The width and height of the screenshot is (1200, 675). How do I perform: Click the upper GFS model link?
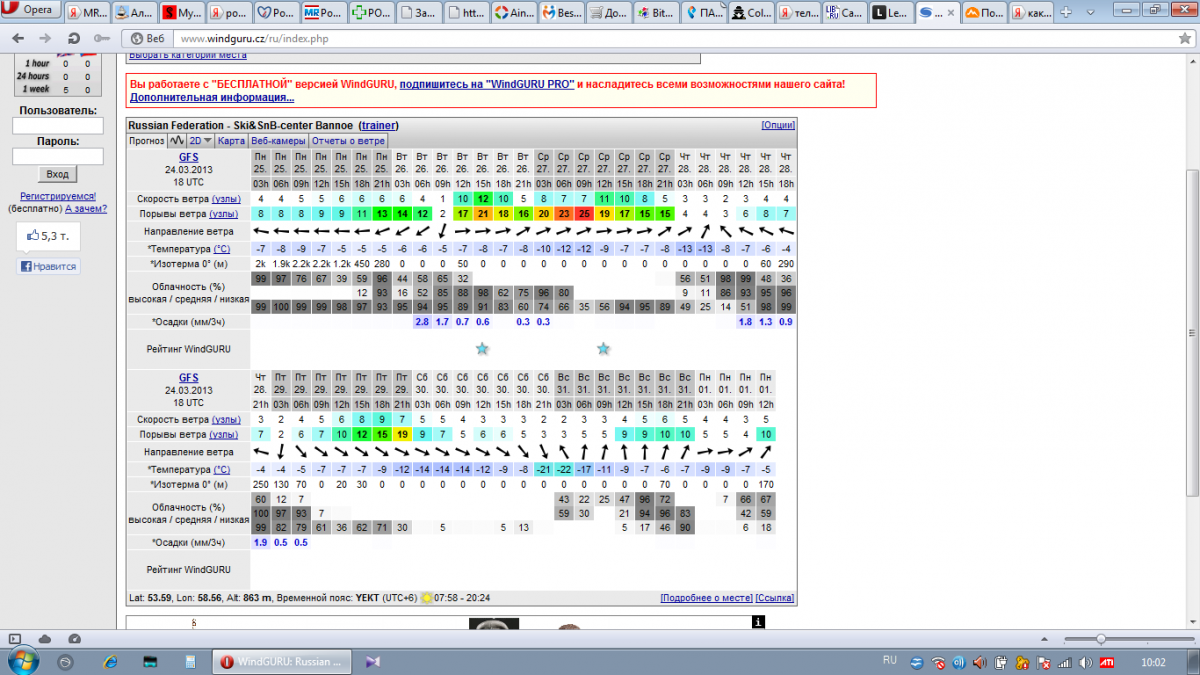189,158
